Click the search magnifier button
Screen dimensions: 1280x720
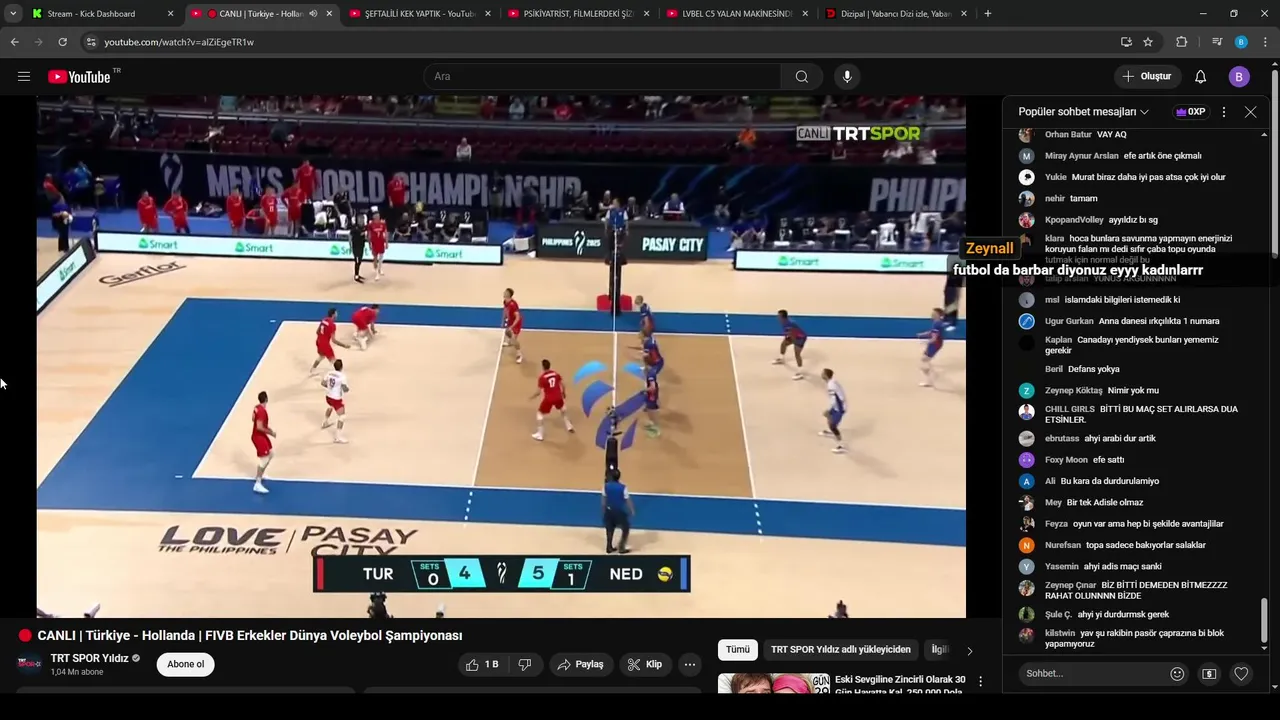coord(802,77)
